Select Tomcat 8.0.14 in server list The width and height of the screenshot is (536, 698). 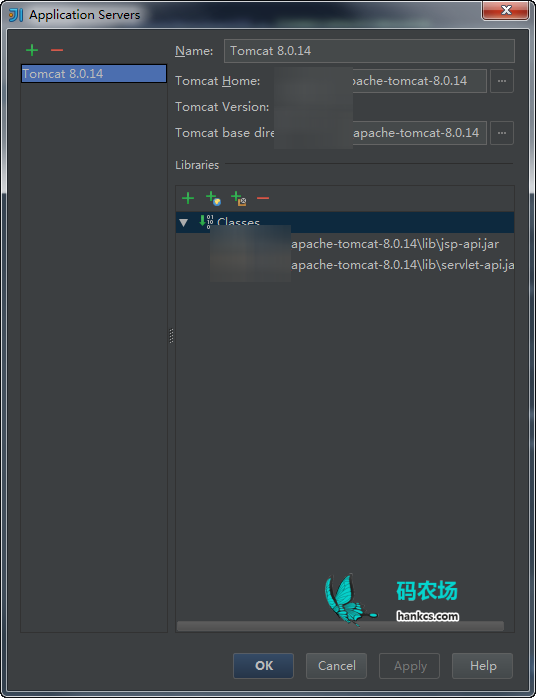[x=94, y=73]
